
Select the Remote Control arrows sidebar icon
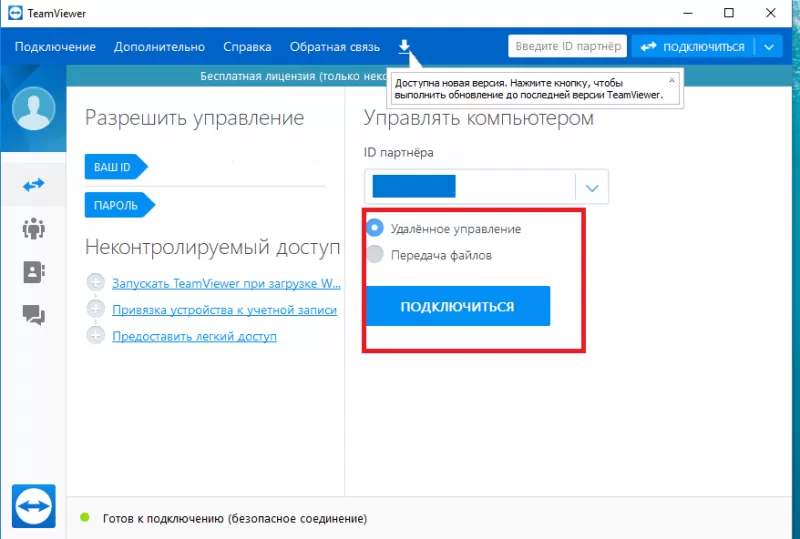(x=34, y=184)
